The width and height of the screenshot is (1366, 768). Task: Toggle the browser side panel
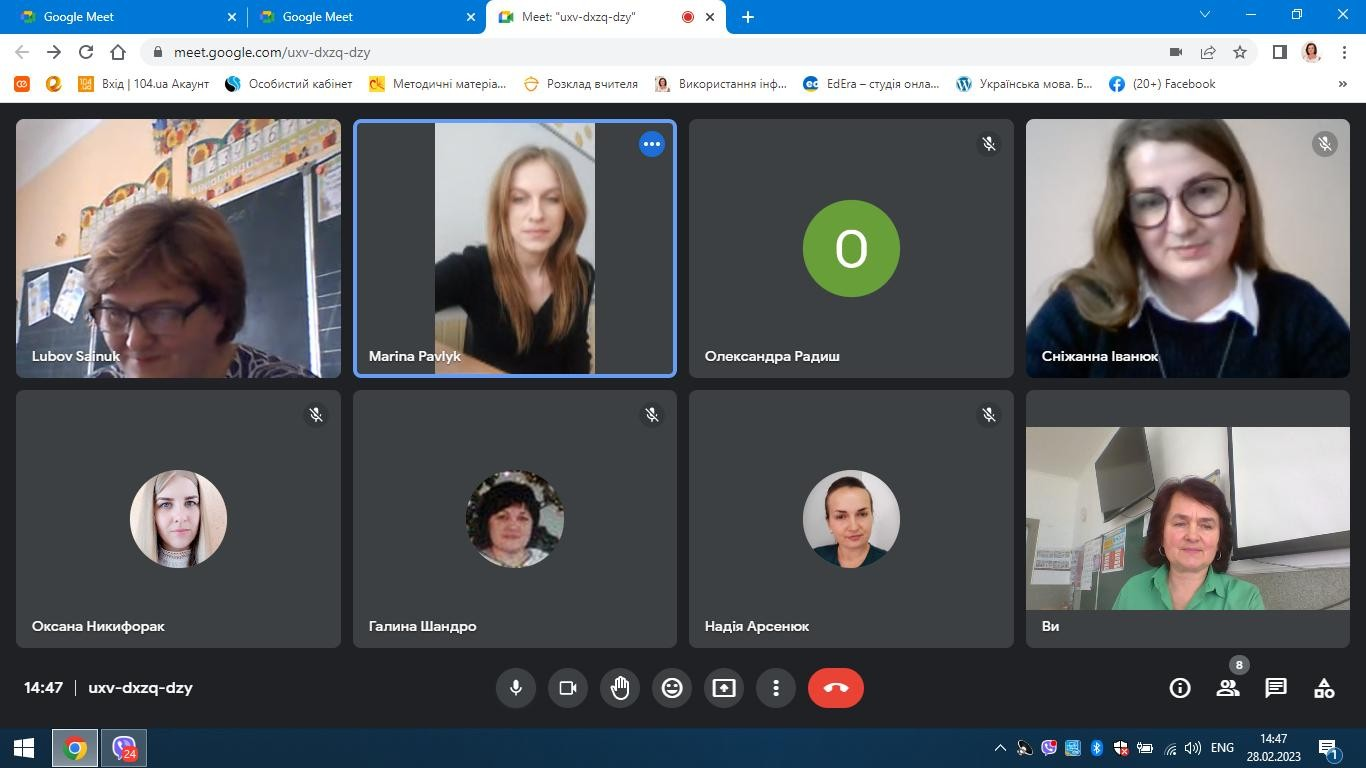(x=1279, y=52)
